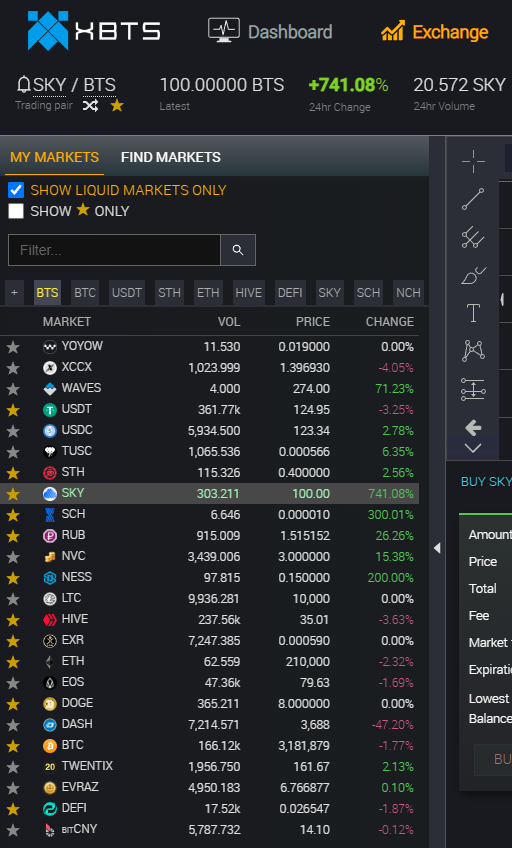
Task: Click the notification bell next to SKY / BTS
Action: pos(24,84)
